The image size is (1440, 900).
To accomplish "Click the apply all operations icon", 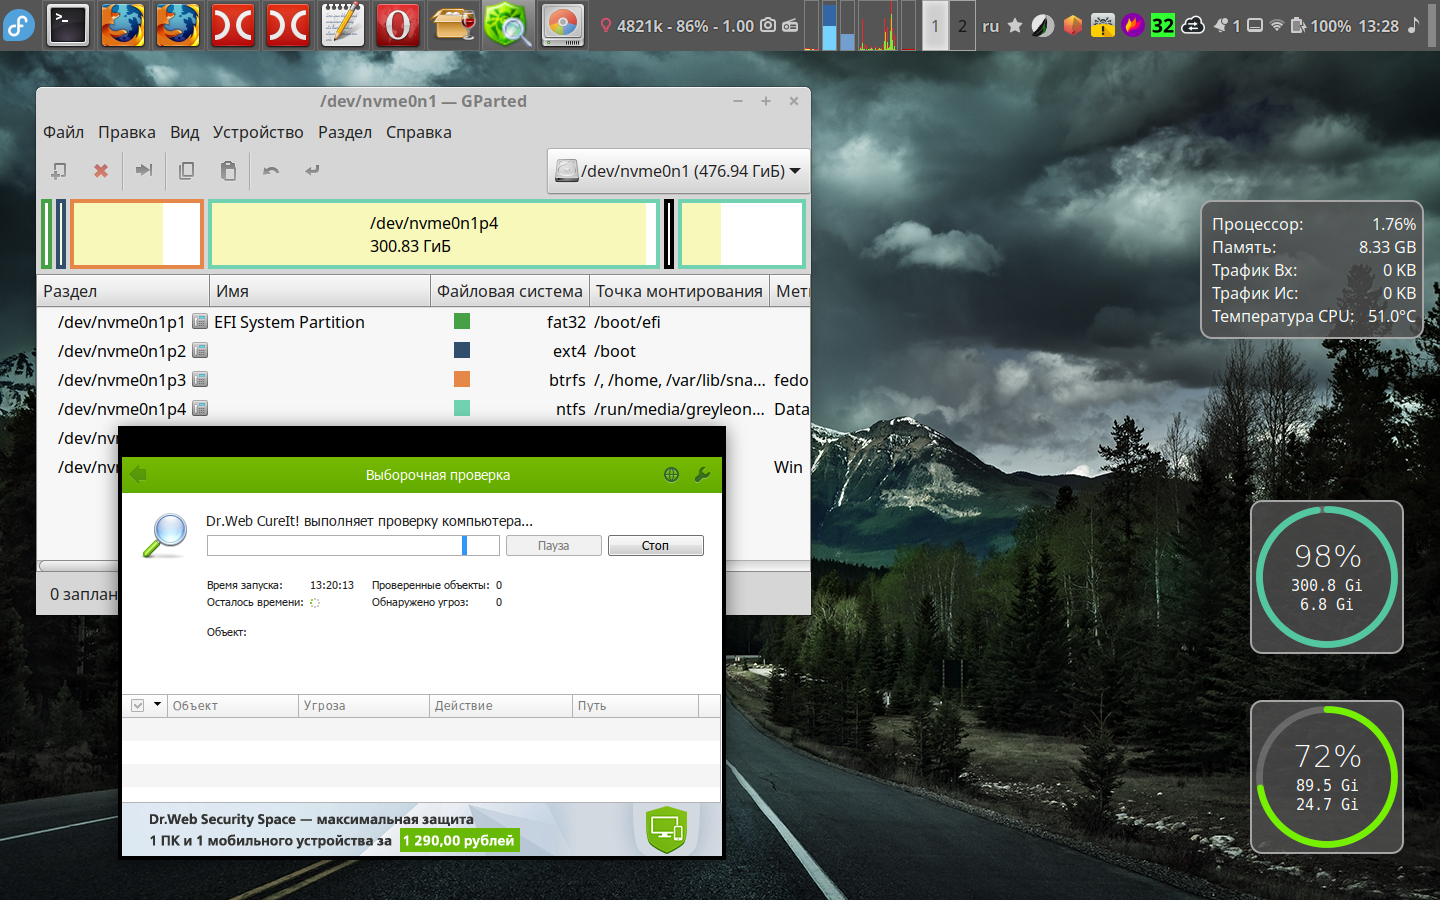I will [313, 171].
